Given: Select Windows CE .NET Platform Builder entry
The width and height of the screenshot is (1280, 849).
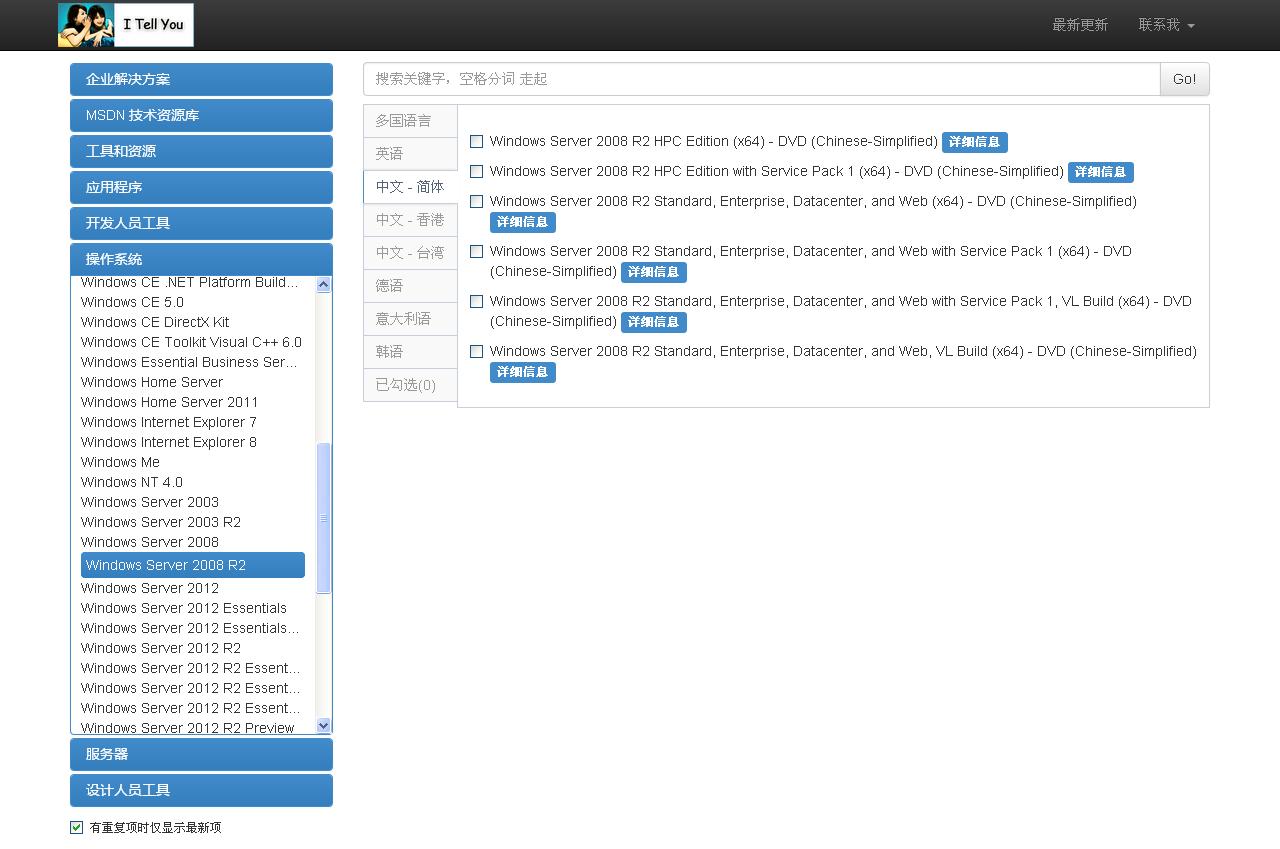Looking at the screenshot, I should point(190,282).
